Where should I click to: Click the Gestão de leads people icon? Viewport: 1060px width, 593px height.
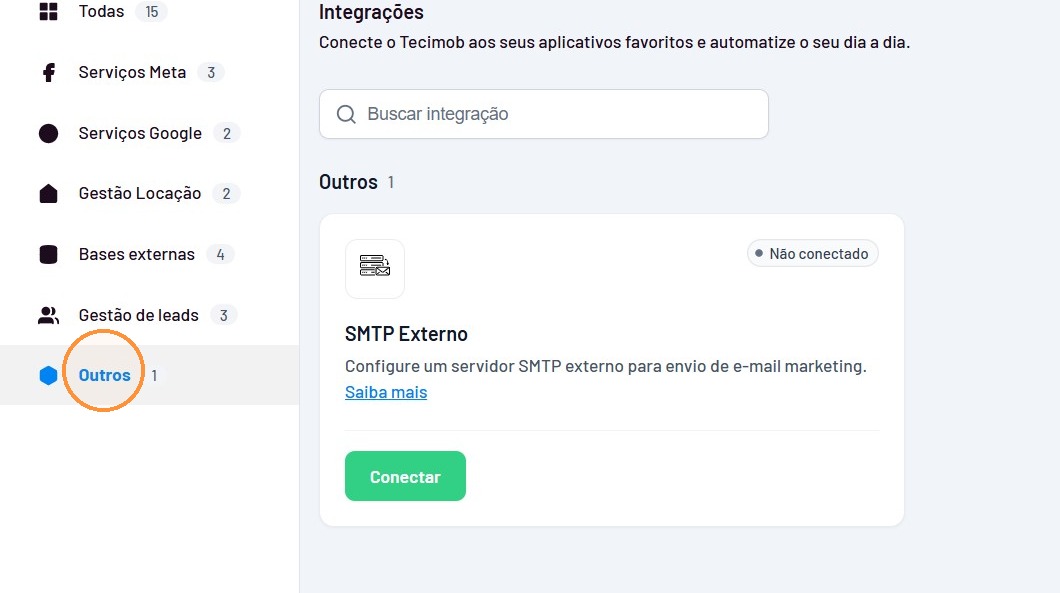48,315
